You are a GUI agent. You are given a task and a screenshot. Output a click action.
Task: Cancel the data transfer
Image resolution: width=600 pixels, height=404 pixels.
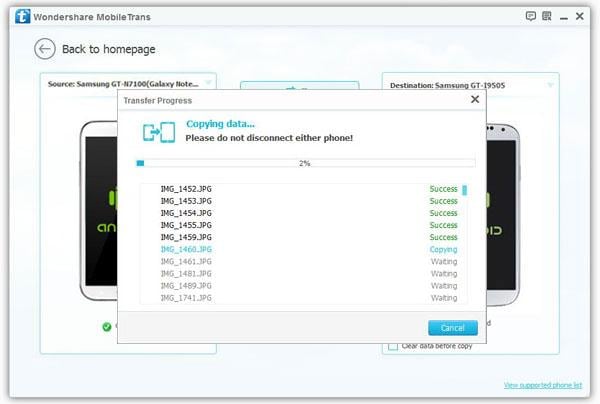coord(453,328)
